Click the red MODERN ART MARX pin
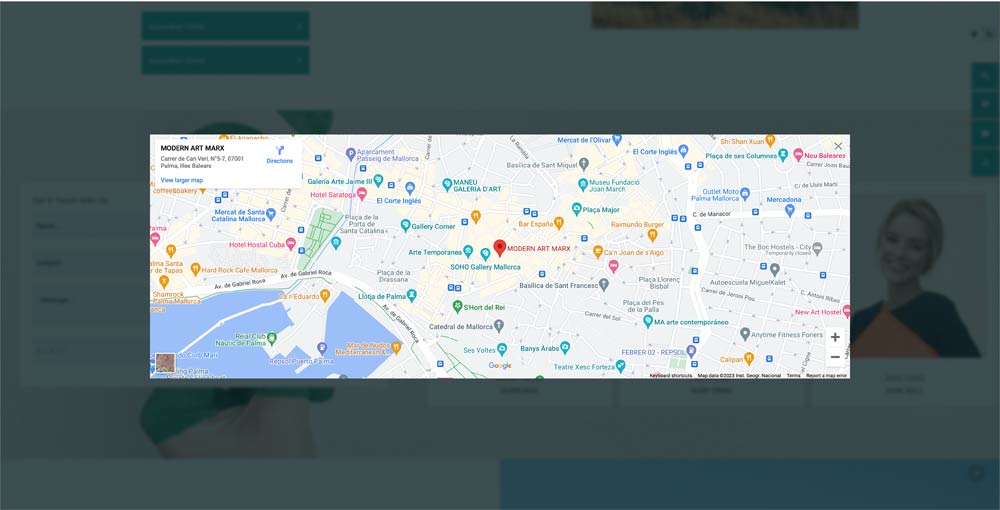This screenshot has height=510, width=1000. point(500,247)
